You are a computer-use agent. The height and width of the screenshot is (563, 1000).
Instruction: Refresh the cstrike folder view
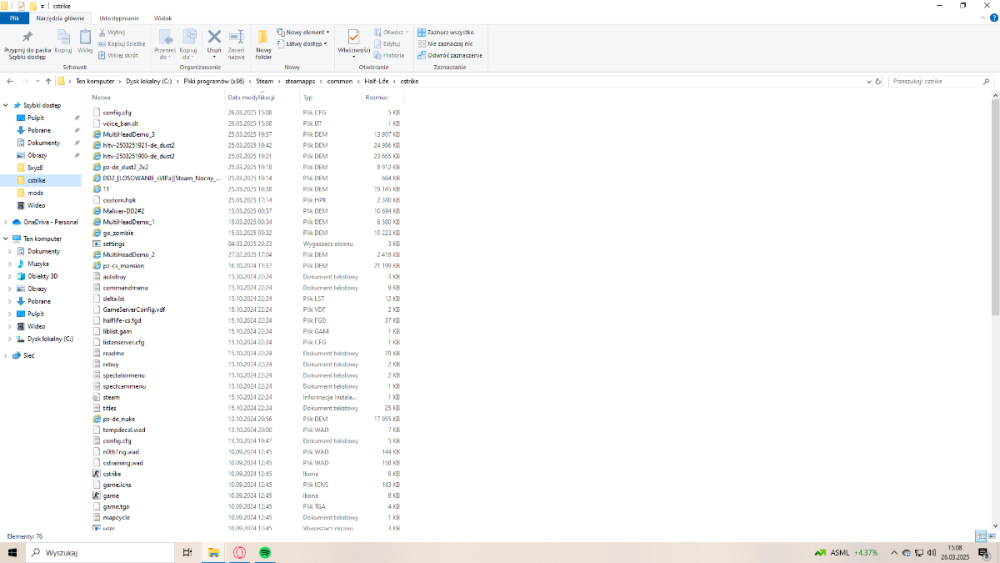(878, 81)
